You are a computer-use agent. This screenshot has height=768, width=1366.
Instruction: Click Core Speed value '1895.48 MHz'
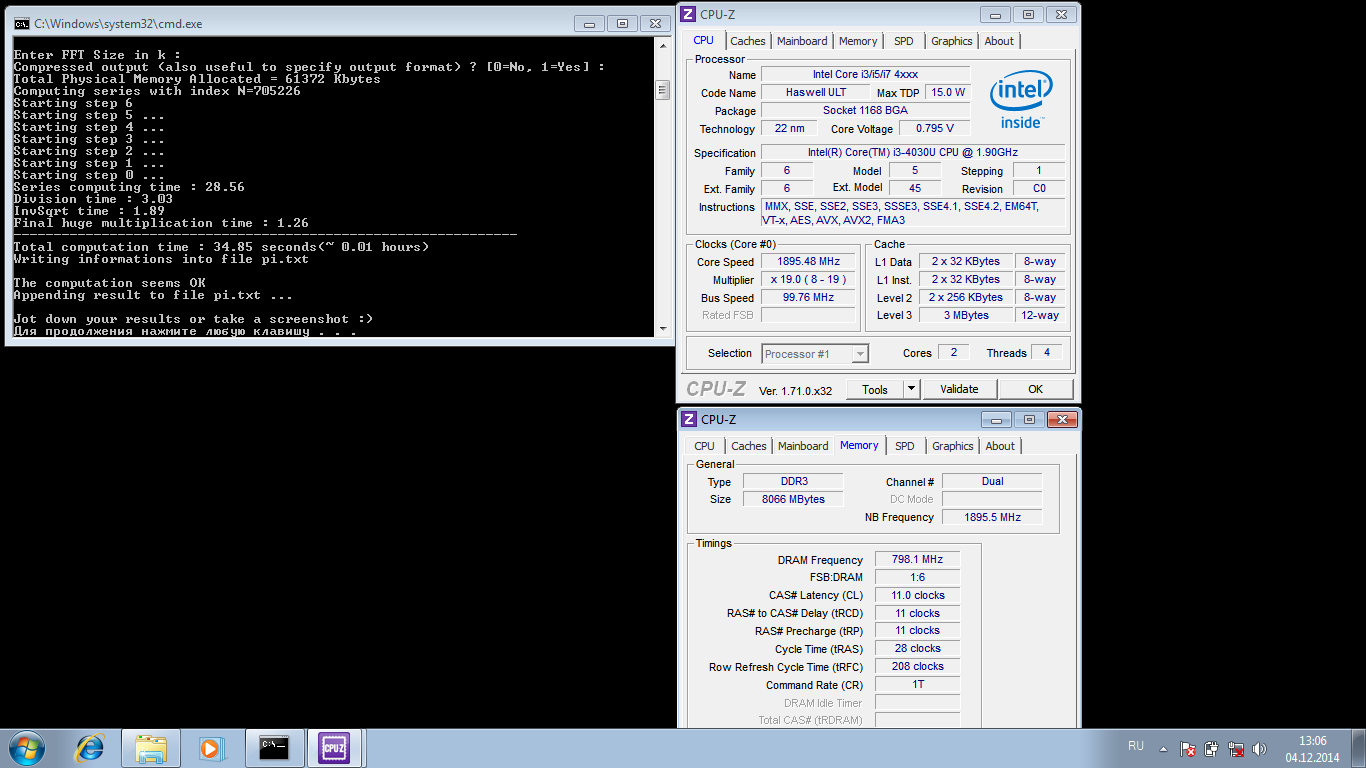(810, 261)
